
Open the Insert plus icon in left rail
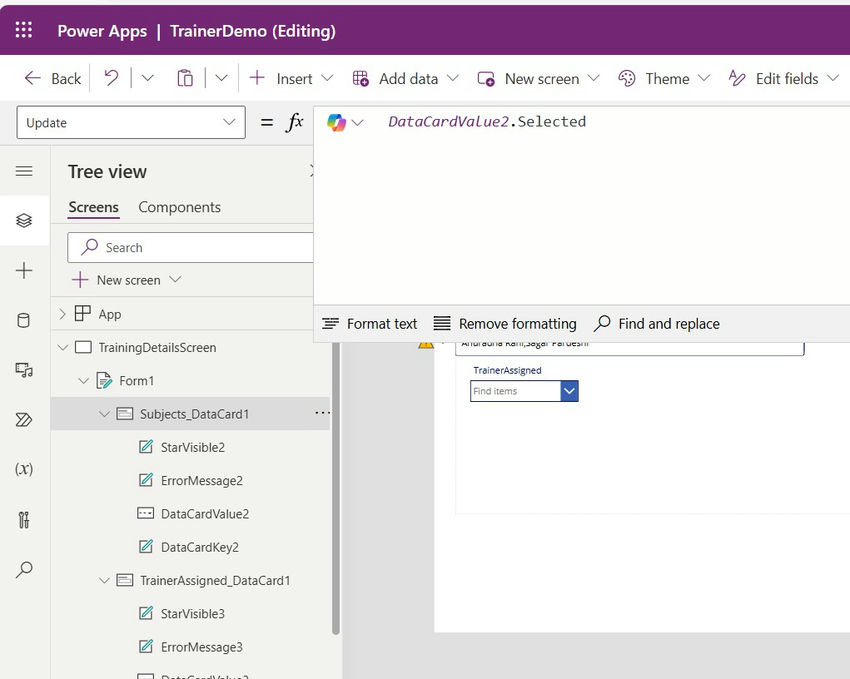coord(24,271)
